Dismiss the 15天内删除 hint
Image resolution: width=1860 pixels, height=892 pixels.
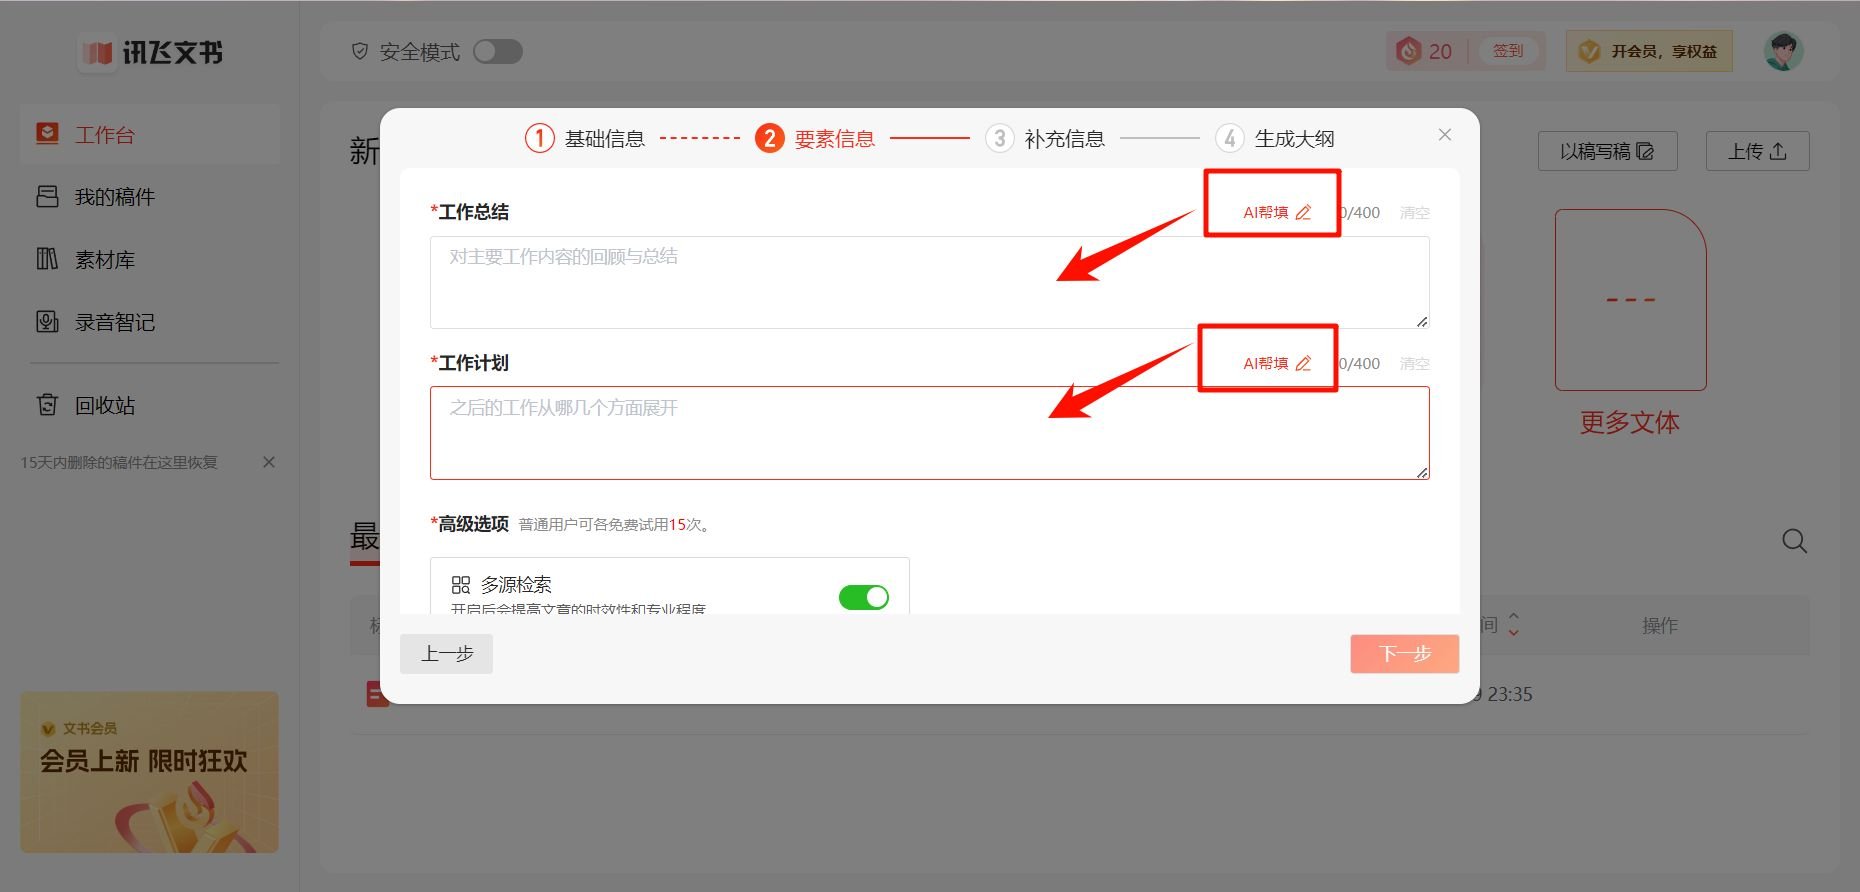click(x=269, y=462)
